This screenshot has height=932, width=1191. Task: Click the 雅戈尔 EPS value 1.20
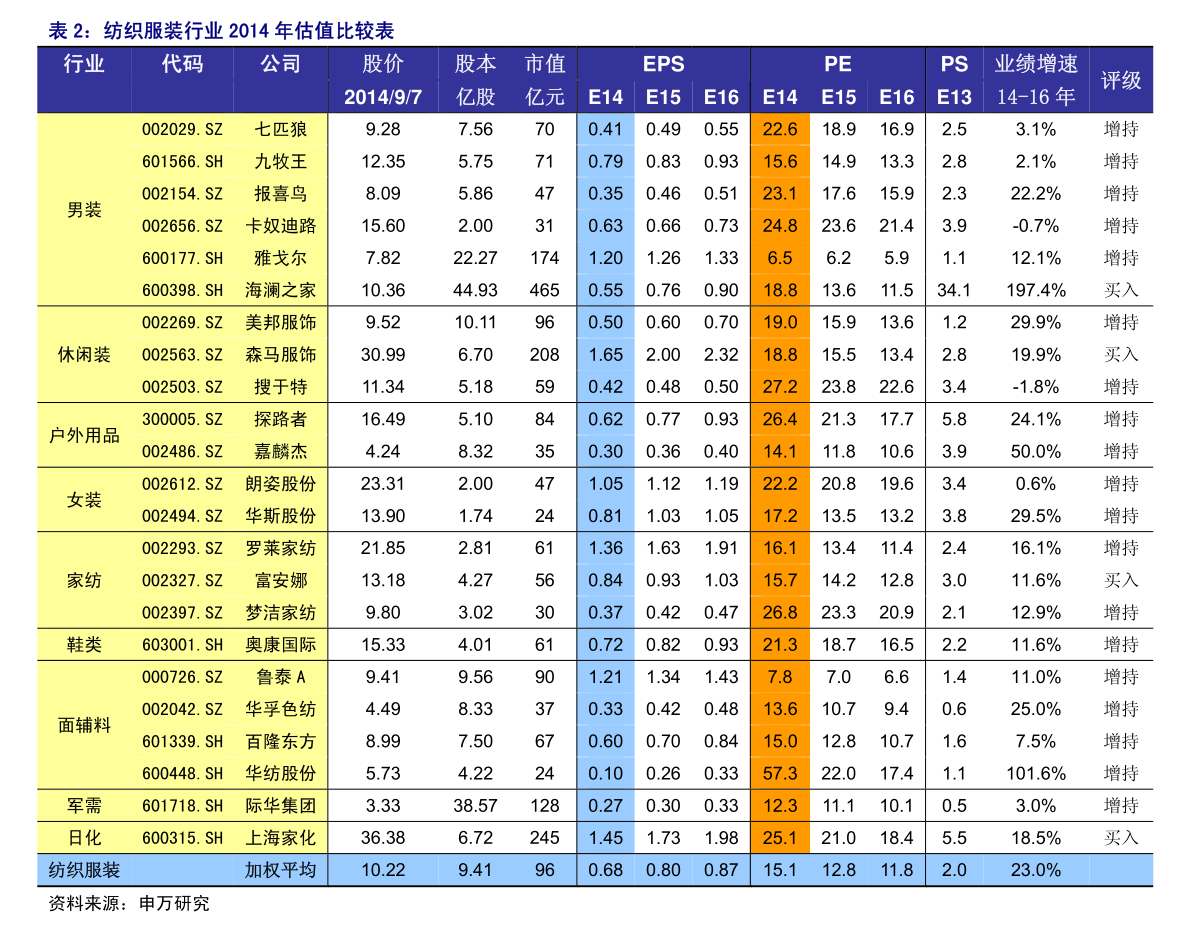tap(606, 258)
